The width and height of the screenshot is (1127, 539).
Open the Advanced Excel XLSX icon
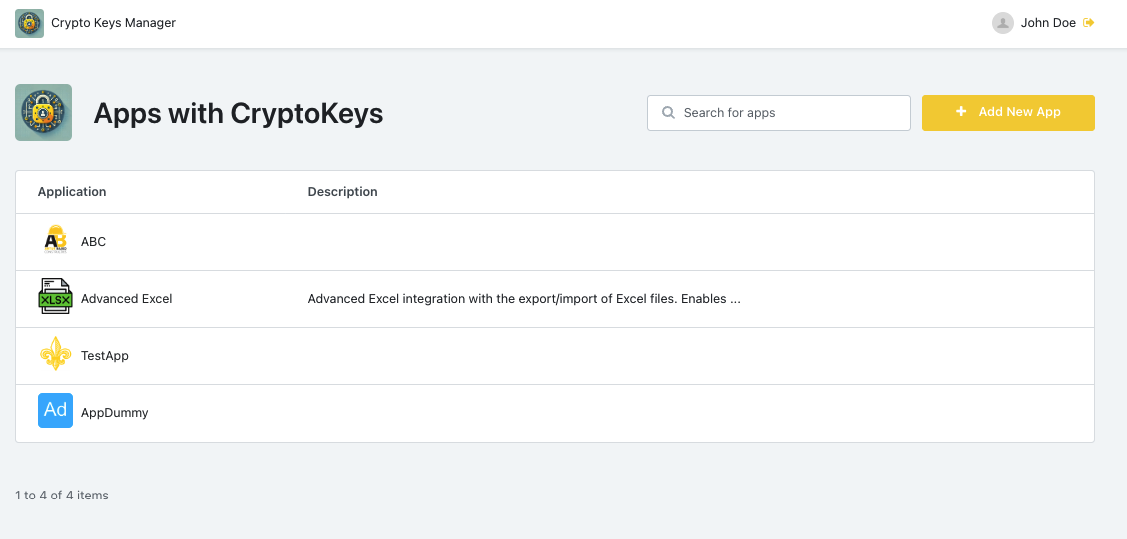tap(55, 298)
